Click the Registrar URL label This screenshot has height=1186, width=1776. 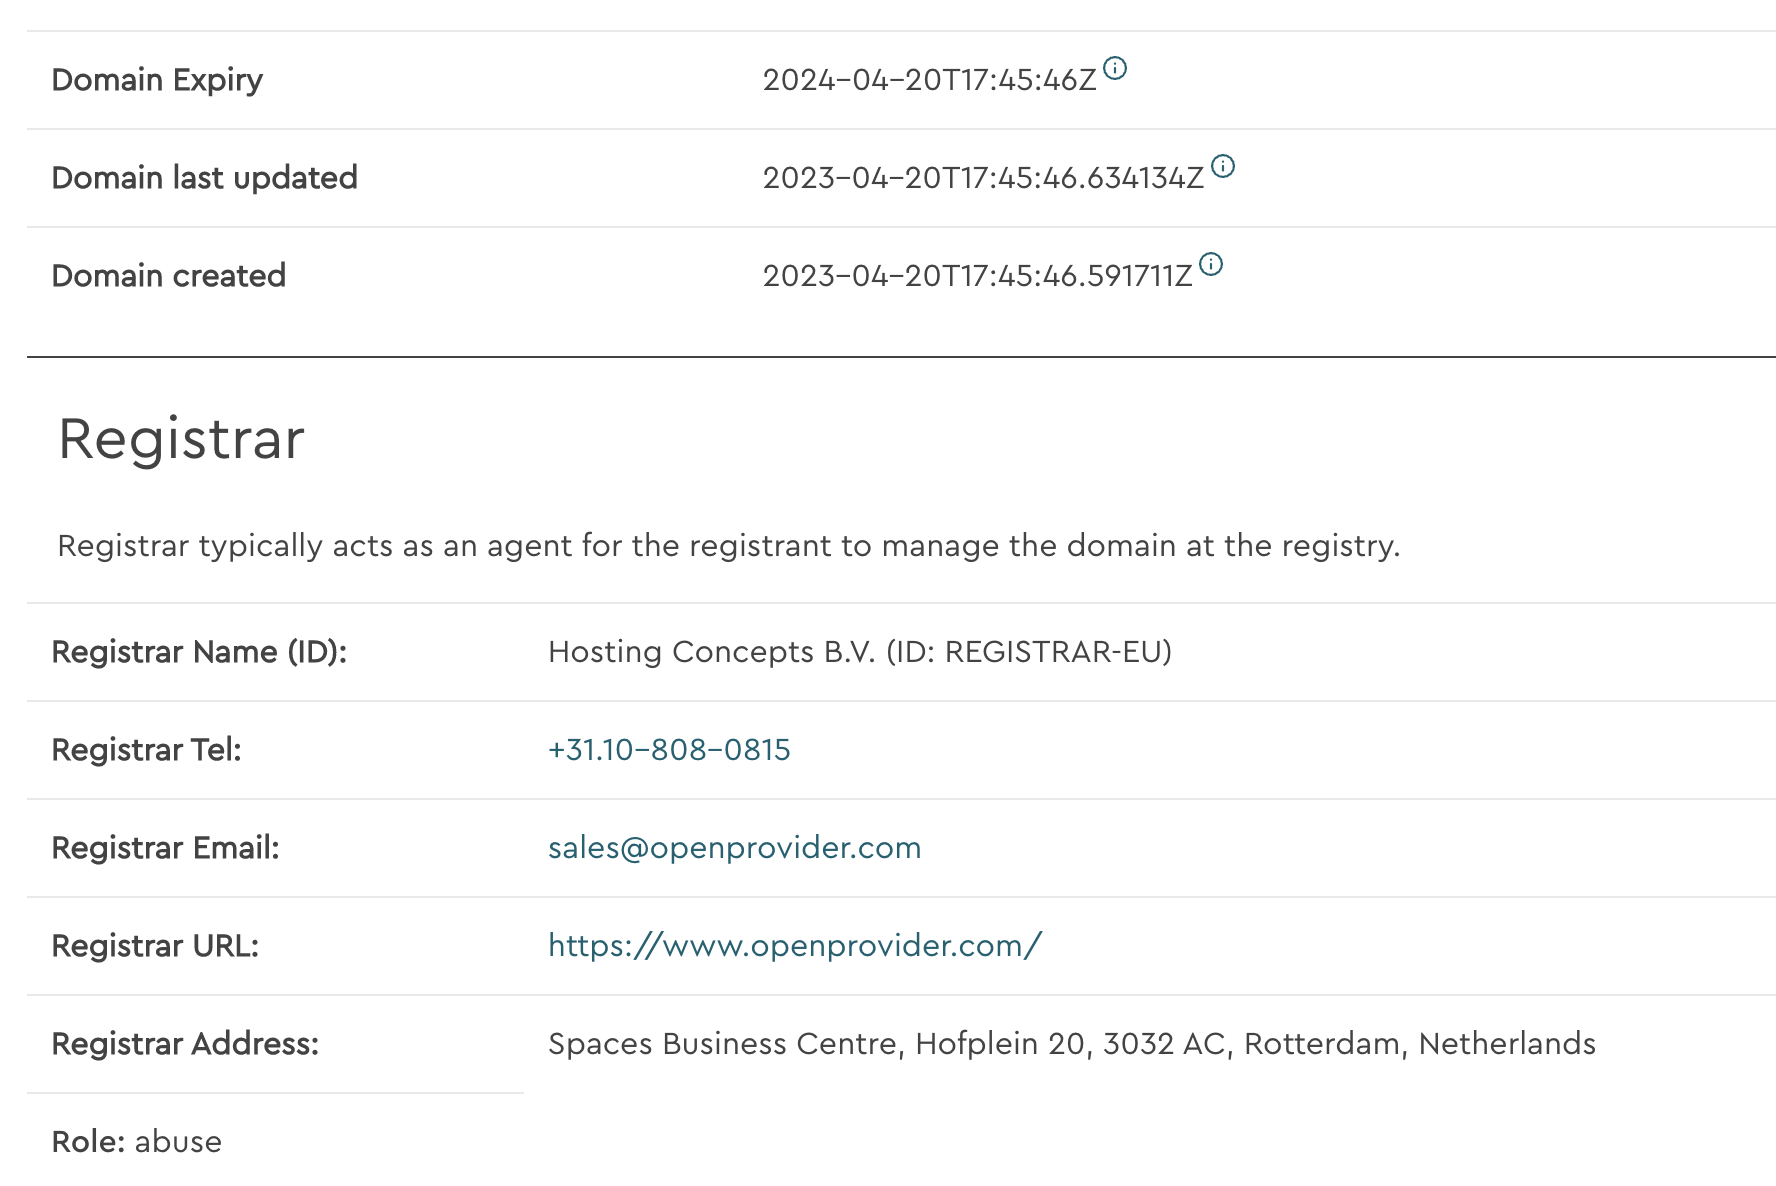click(x=155, y=946)
